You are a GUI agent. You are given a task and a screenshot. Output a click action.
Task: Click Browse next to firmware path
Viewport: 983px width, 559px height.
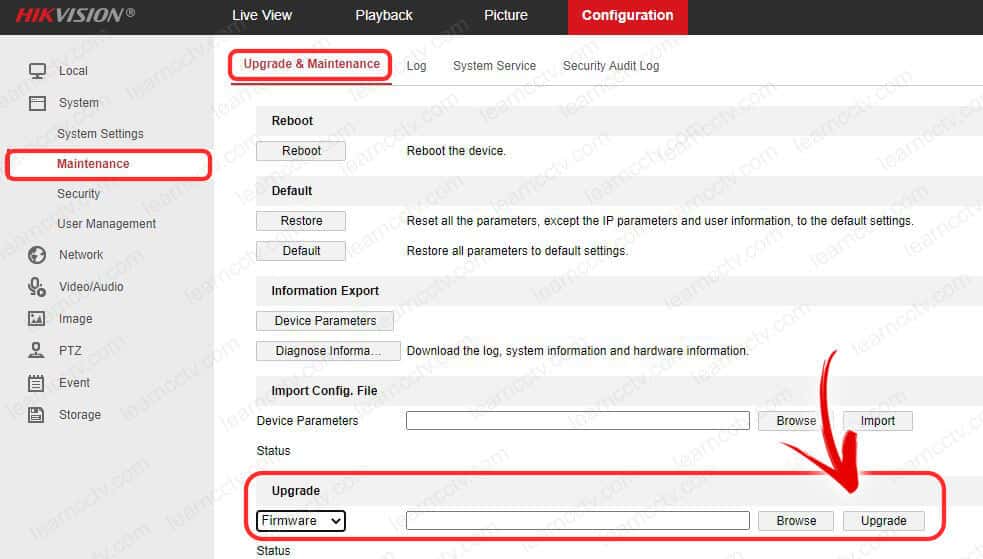tap(796, 521)
